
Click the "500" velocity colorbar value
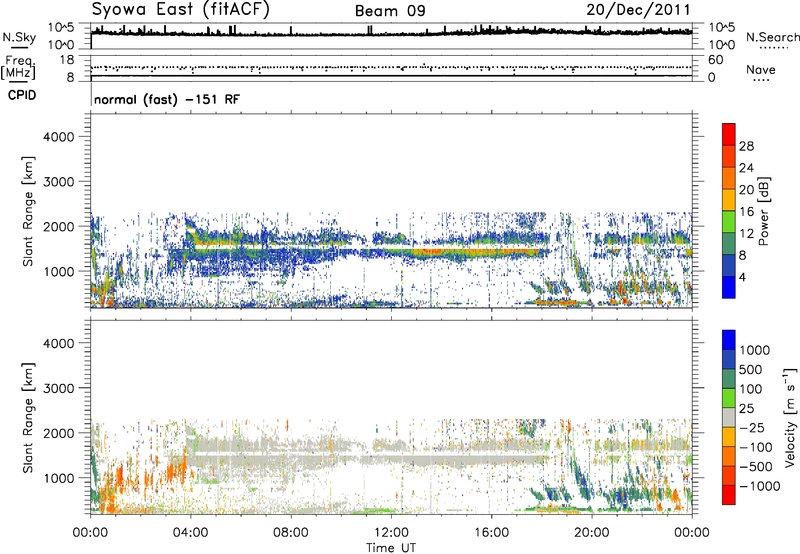pyautogui.click(x=751, y=369)
